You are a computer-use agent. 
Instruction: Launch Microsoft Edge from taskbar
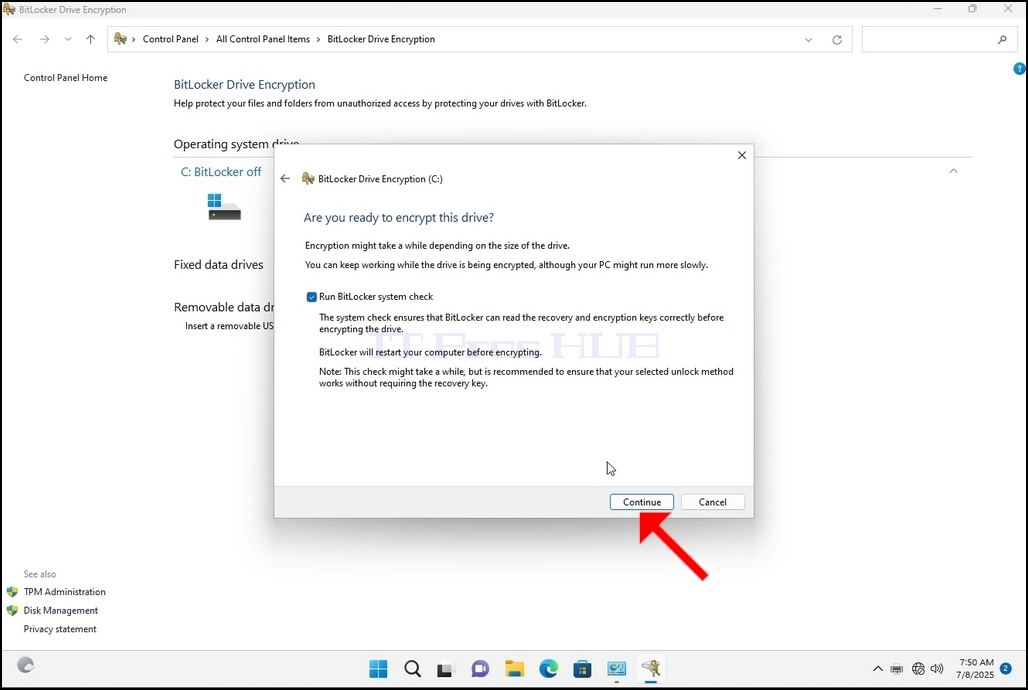coord(549,669)
